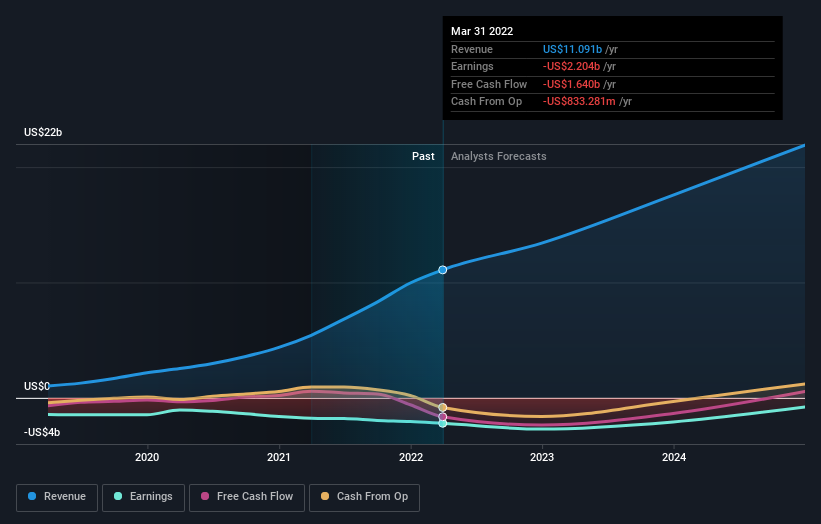
Task: Click the Analysts Forecasts label
Action: click(498, 156)
